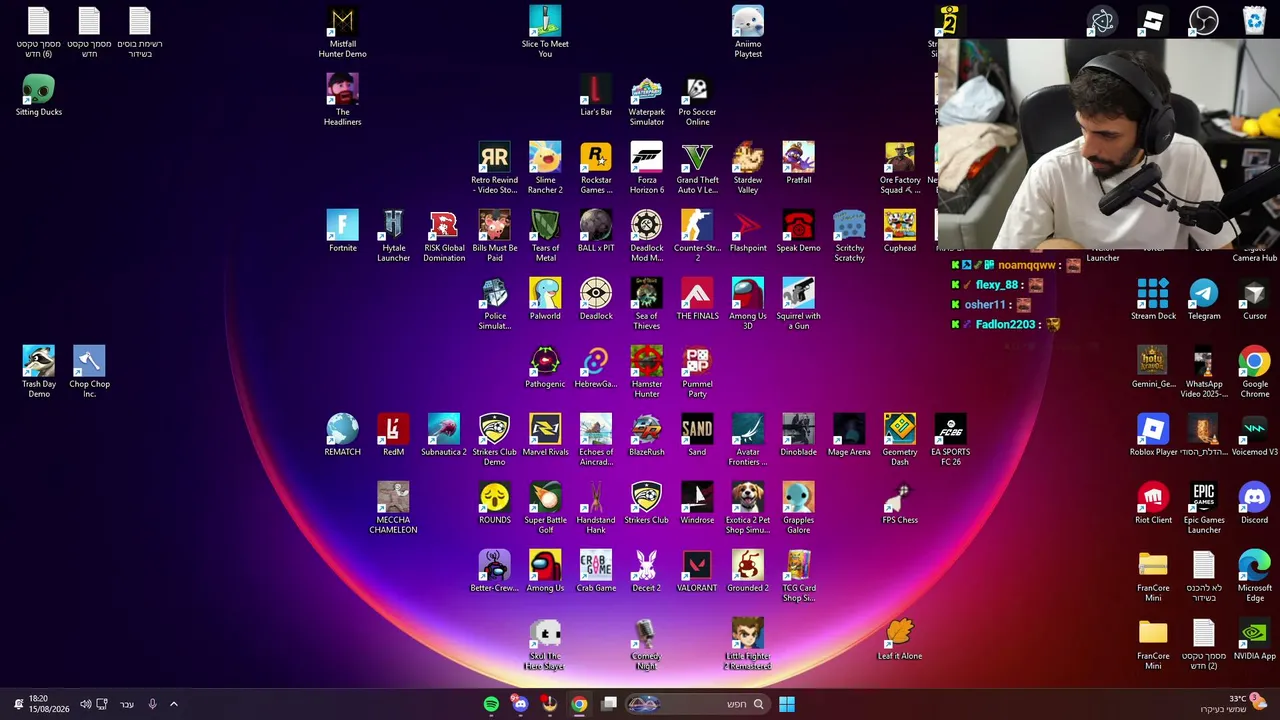Viewport: 1280px width, 720px height.
Task: Open Bills Must Be Paid
Action: point(494,236)
